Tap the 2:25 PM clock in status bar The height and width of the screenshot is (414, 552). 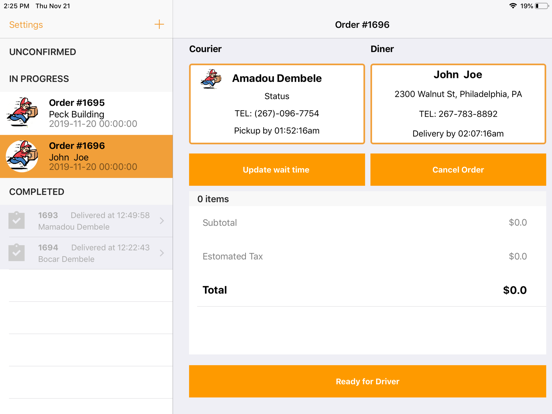17,6
